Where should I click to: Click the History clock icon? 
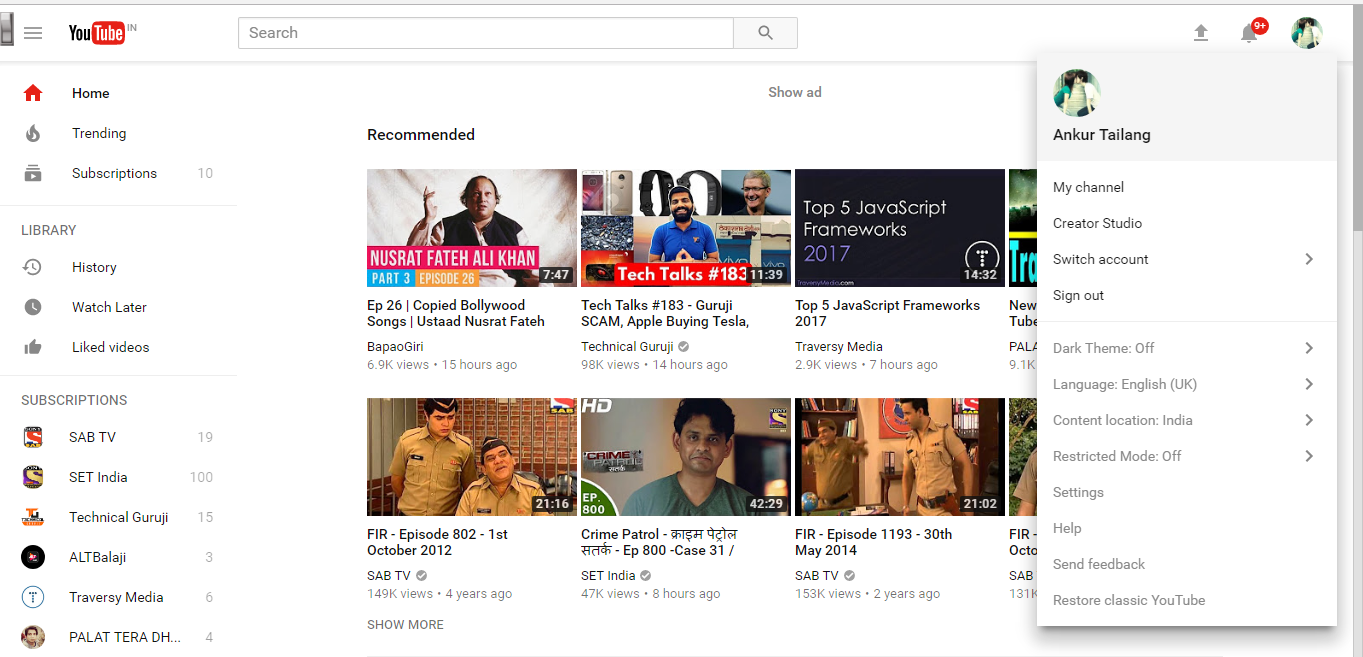33,267
